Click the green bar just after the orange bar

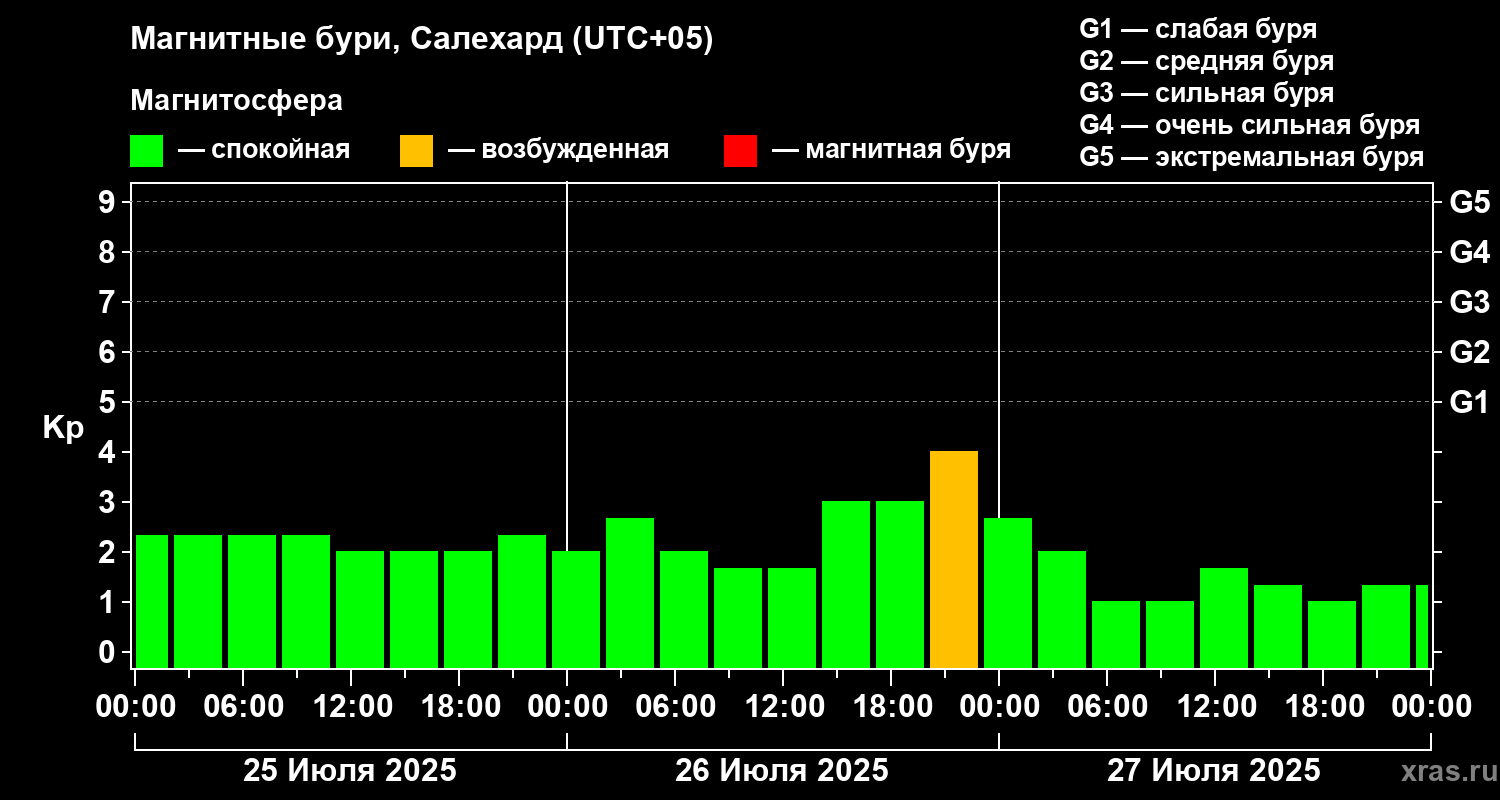(1008, 593)
